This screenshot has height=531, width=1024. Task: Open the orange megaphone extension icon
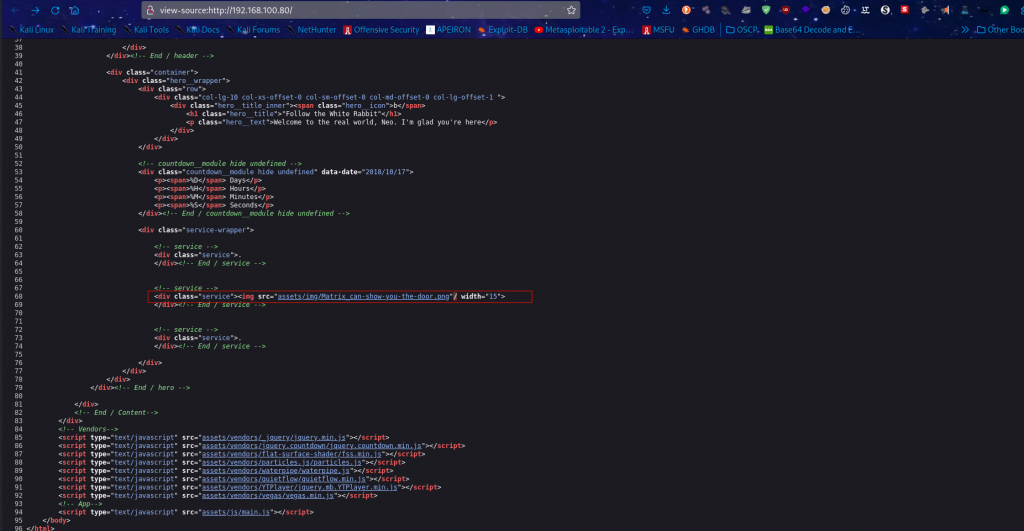(x=945, y=10)
